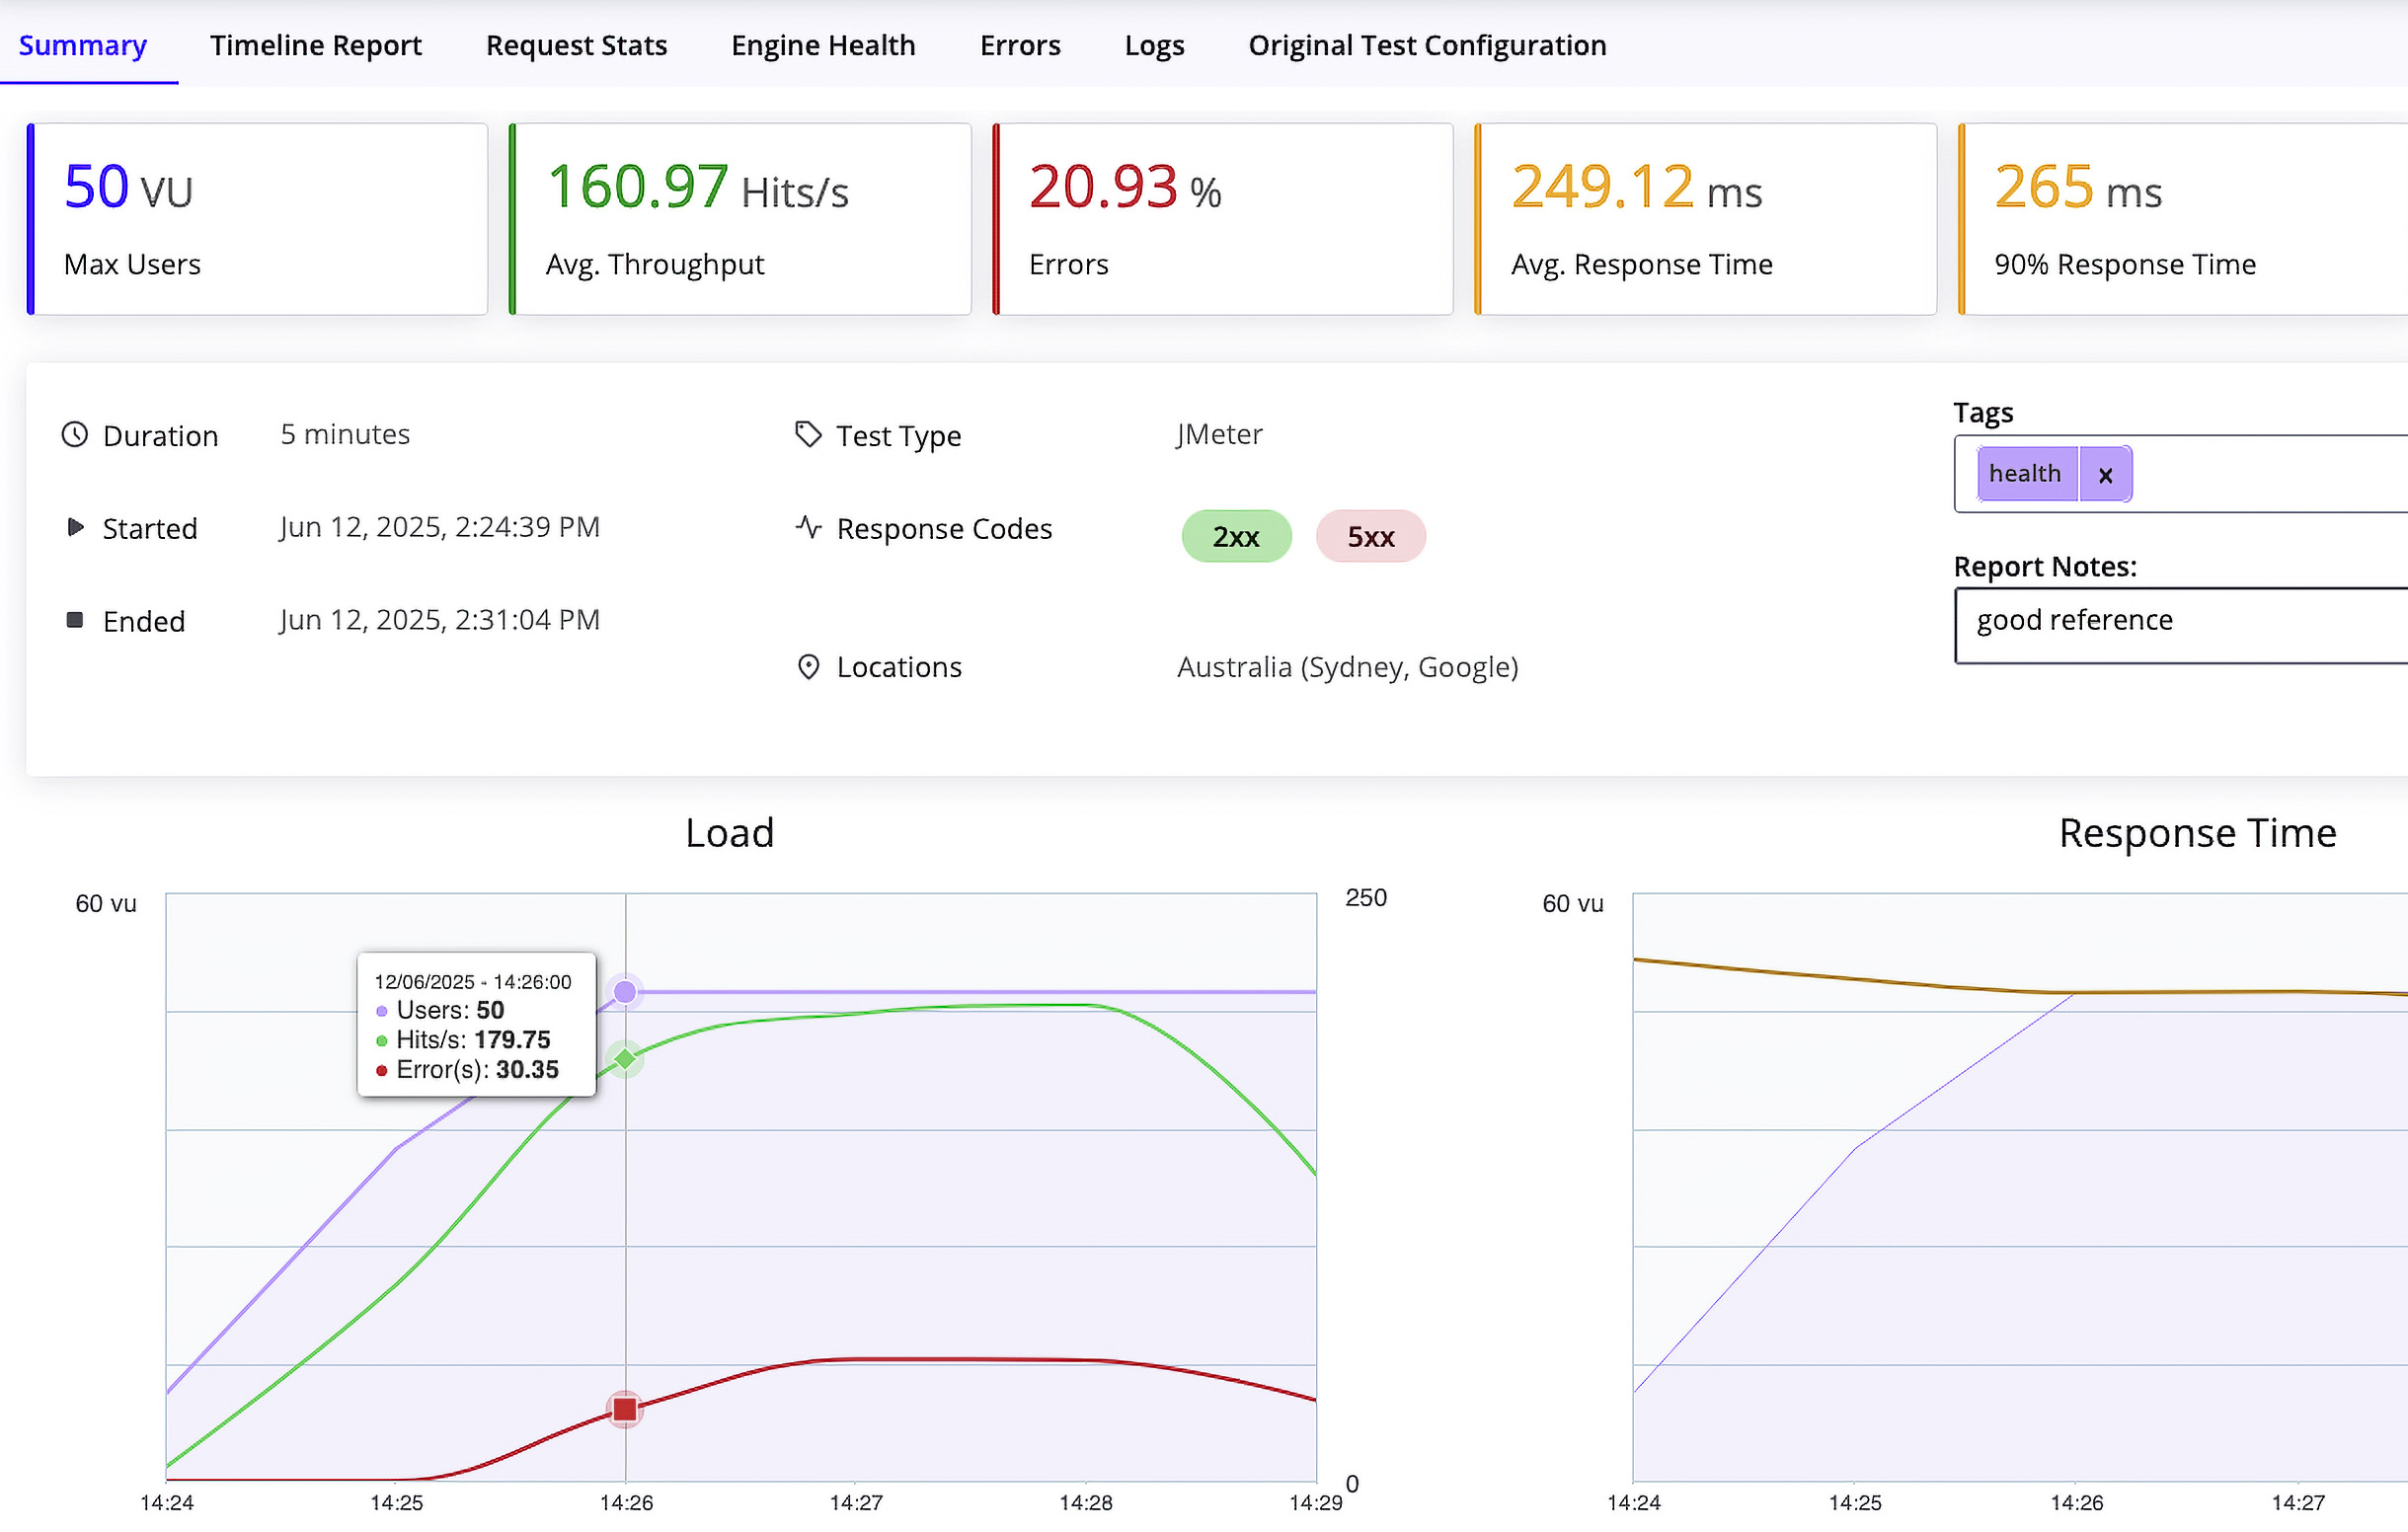This screenshot has width=2408, height=1532.
Task: Remove the health tag
Action: pos(2105,474)
